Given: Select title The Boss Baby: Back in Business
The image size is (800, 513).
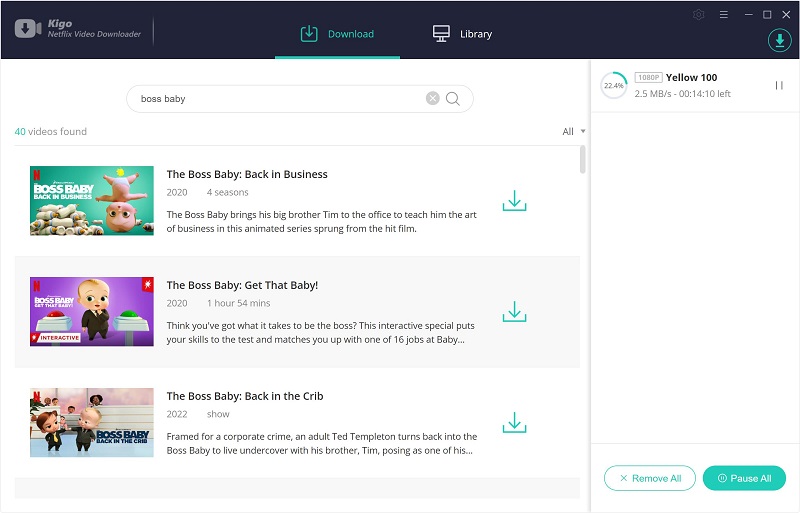Looking at the screenshot, I should (247, 174).
